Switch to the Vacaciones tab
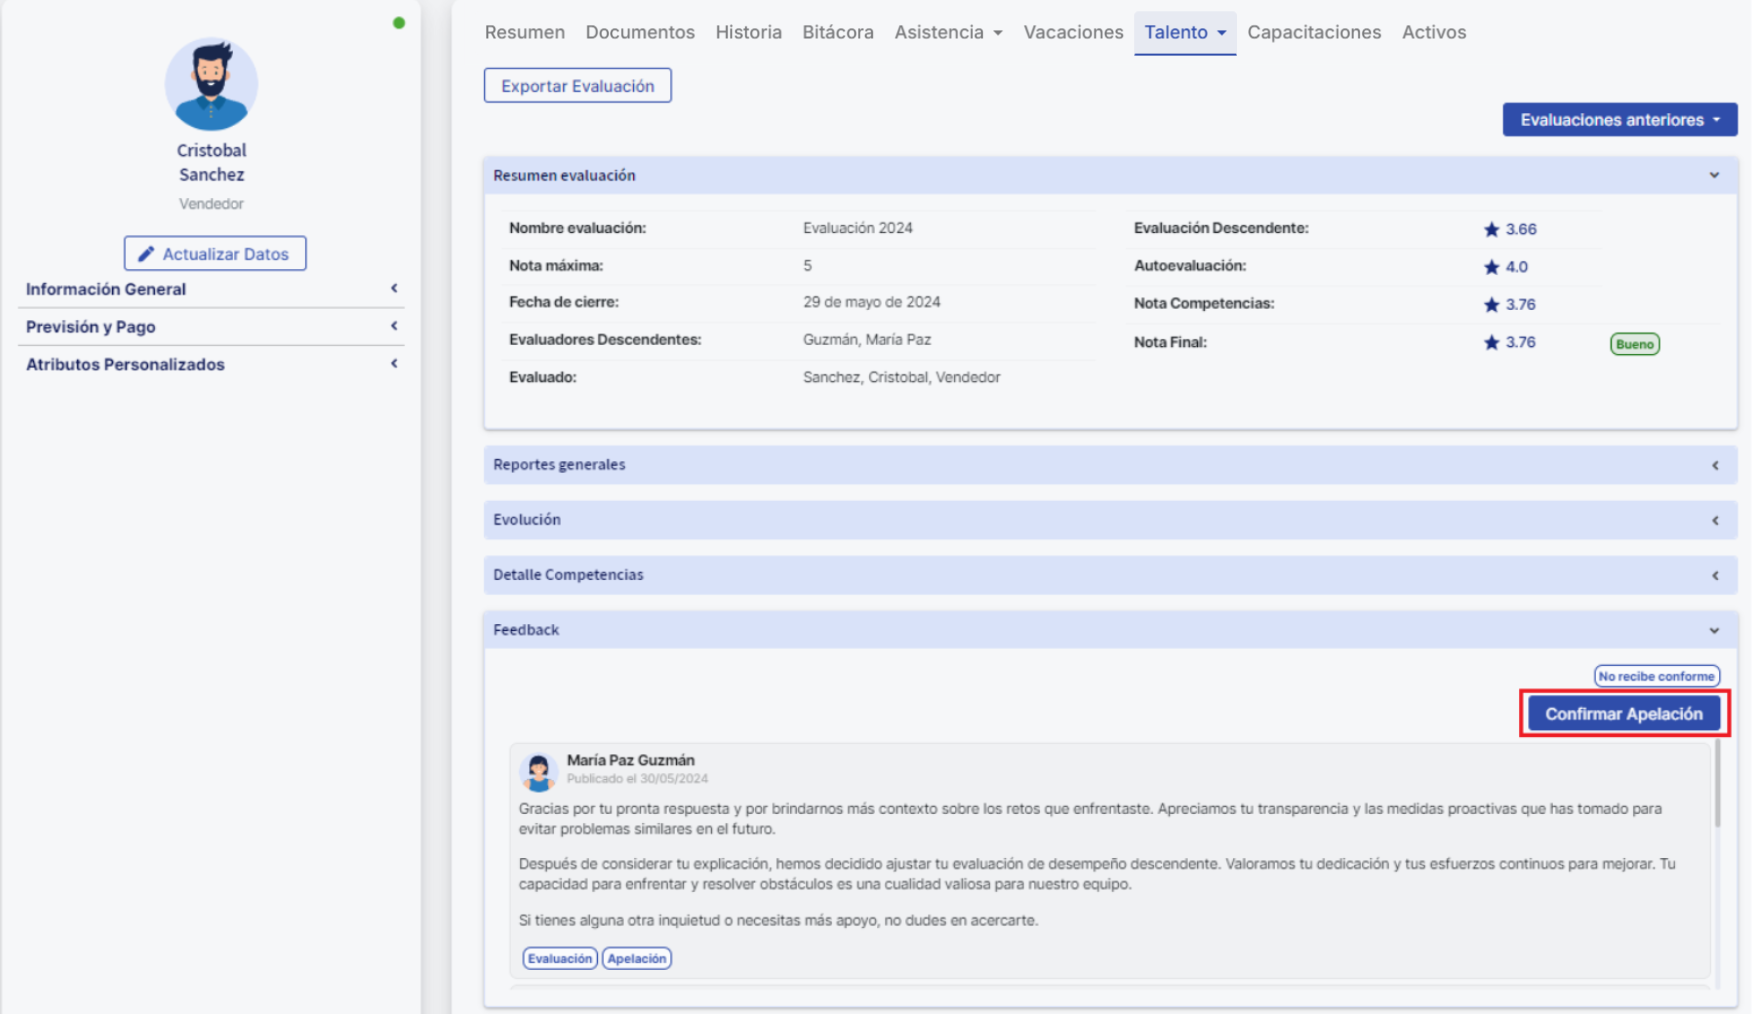Image resolution: width=1752 pixels, height=1014 pixels. (1072, 32)
